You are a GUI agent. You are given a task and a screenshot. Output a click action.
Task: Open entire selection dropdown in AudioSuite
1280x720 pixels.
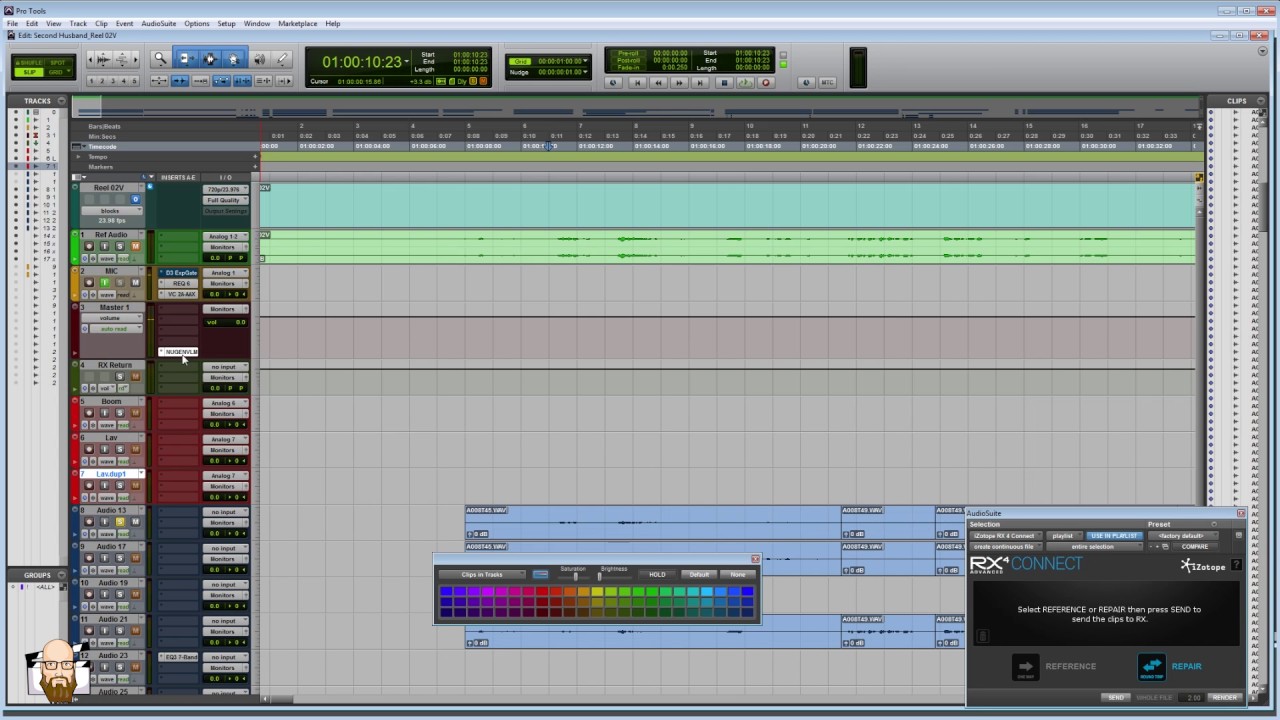click(1094, 547)
